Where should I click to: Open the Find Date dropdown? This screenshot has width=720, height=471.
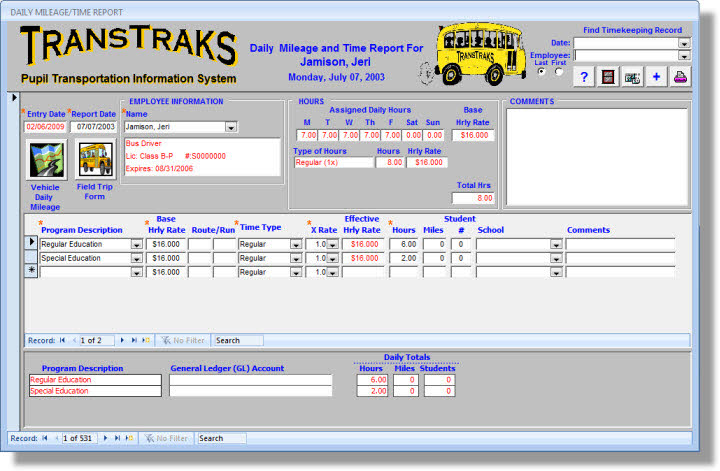point(684,44)
